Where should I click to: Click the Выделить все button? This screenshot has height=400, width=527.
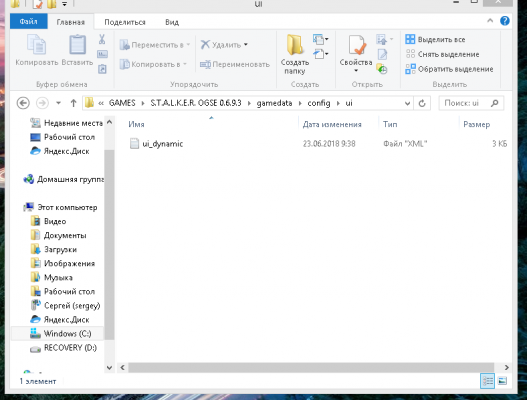point(435,39)
